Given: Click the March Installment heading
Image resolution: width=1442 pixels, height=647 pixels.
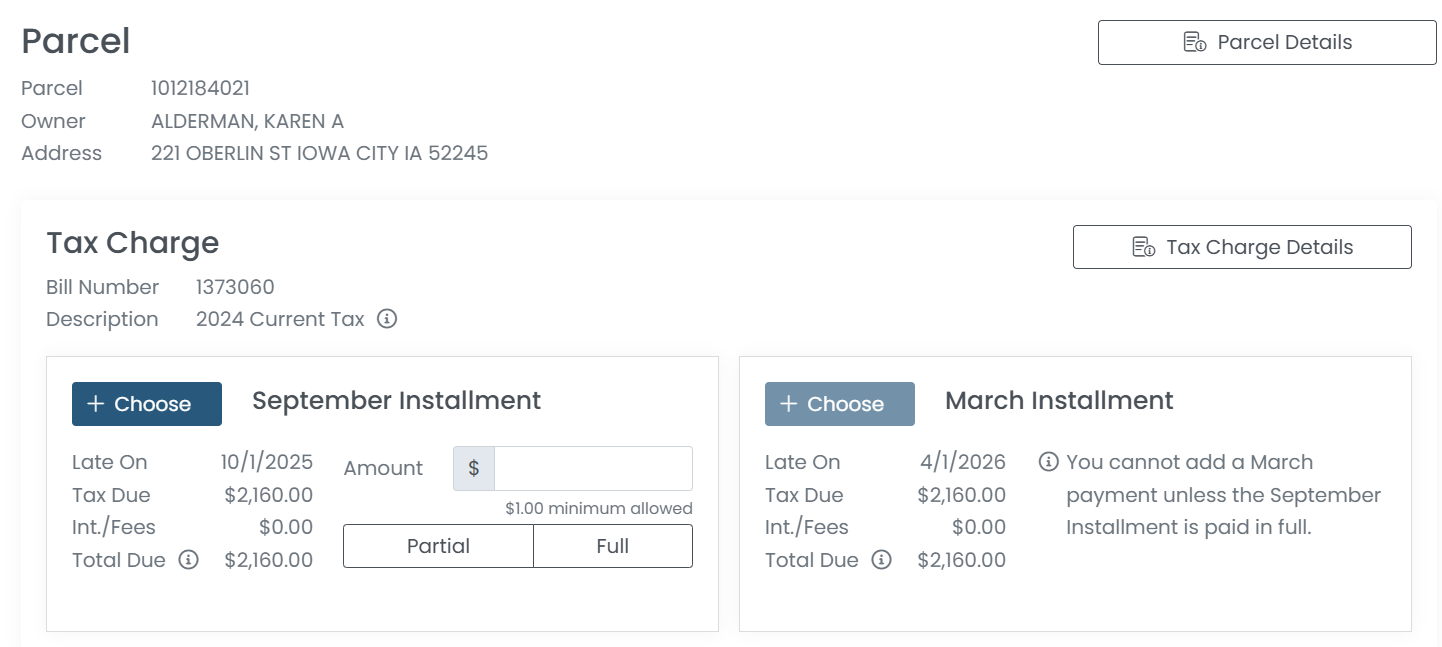Looking at the screenshot, I should point(1059,401).
